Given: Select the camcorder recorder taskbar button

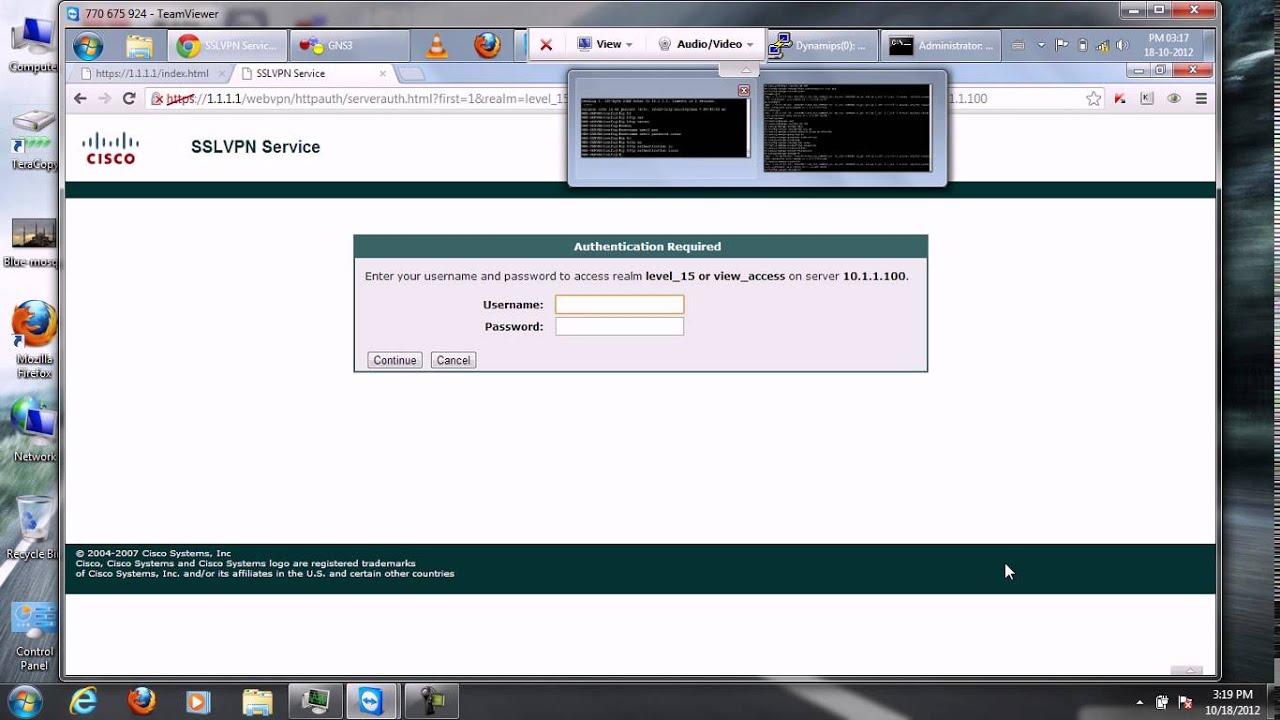Looking at the screenshot, I should coord(431,702).
